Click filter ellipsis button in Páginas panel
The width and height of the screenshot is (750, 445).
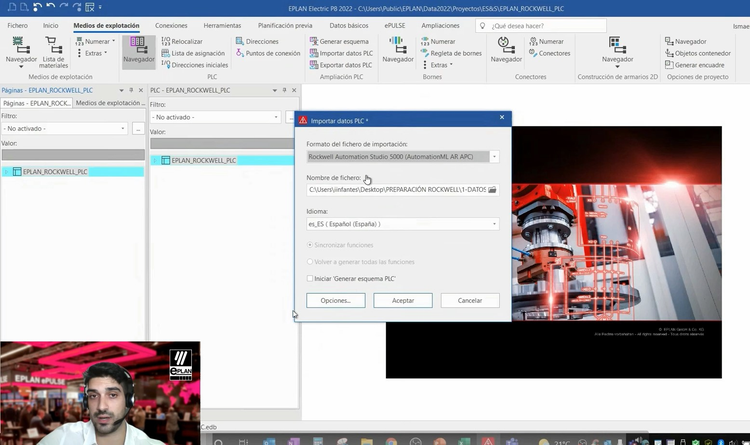click(138, 129)
